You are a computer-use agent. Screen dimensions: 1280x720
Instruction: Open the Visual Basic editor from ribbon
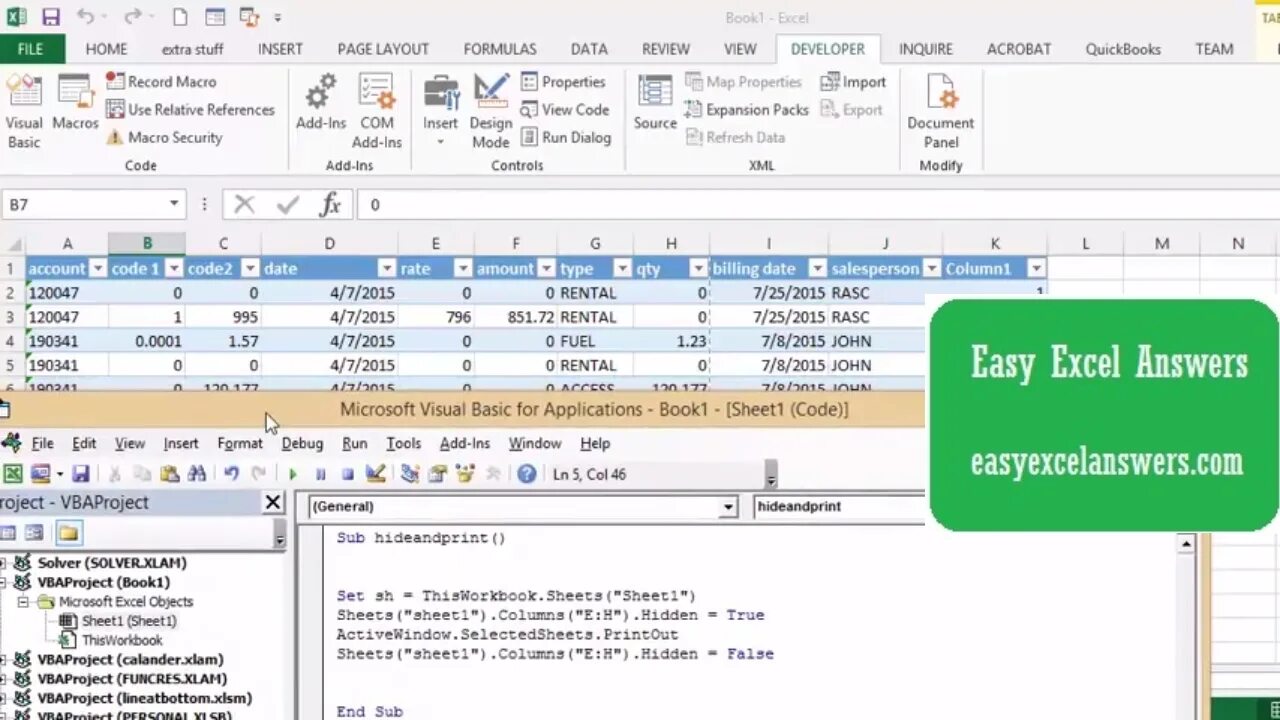point(24,112)
